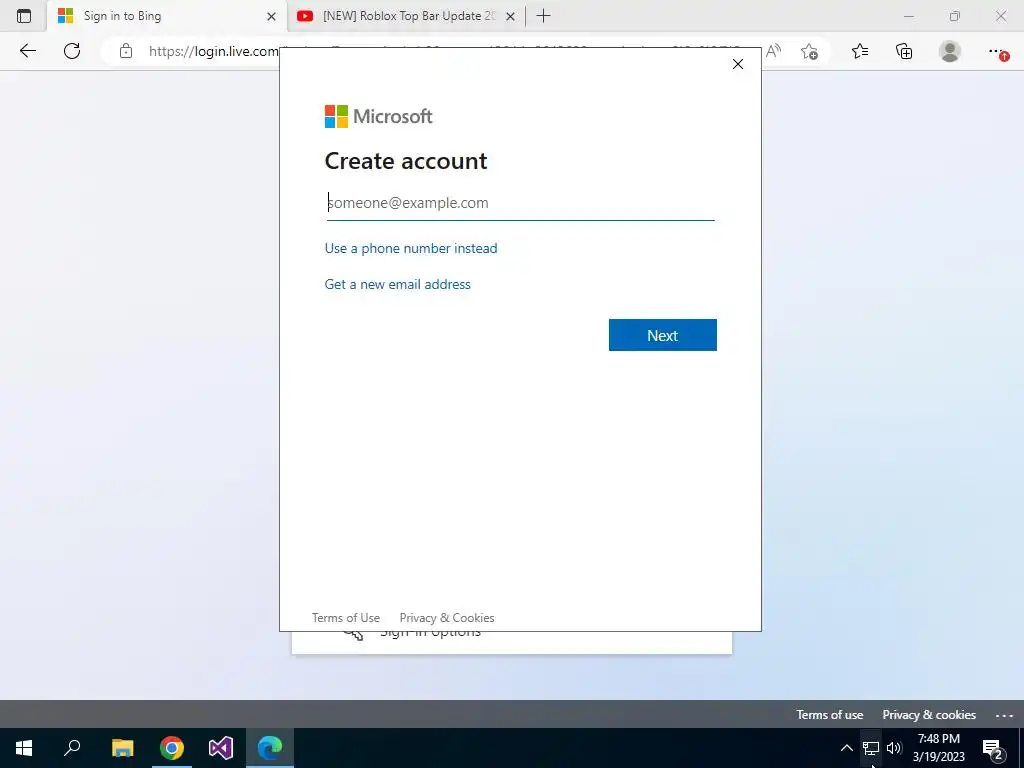Open the page footer more options ellipsis
This screenshot has height=768, width=1024.
(1004, 716)
